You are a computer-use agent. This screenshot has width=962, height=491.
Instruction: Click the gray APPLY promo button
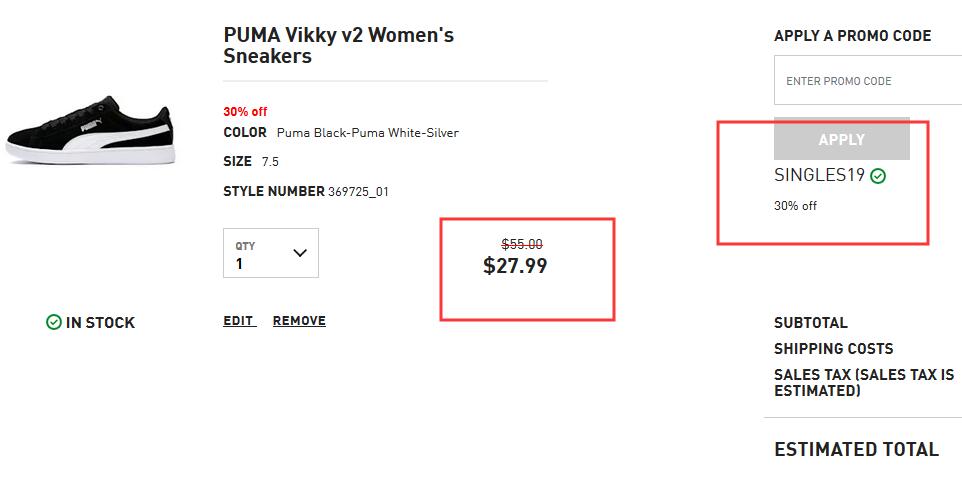tap(842, 139)
